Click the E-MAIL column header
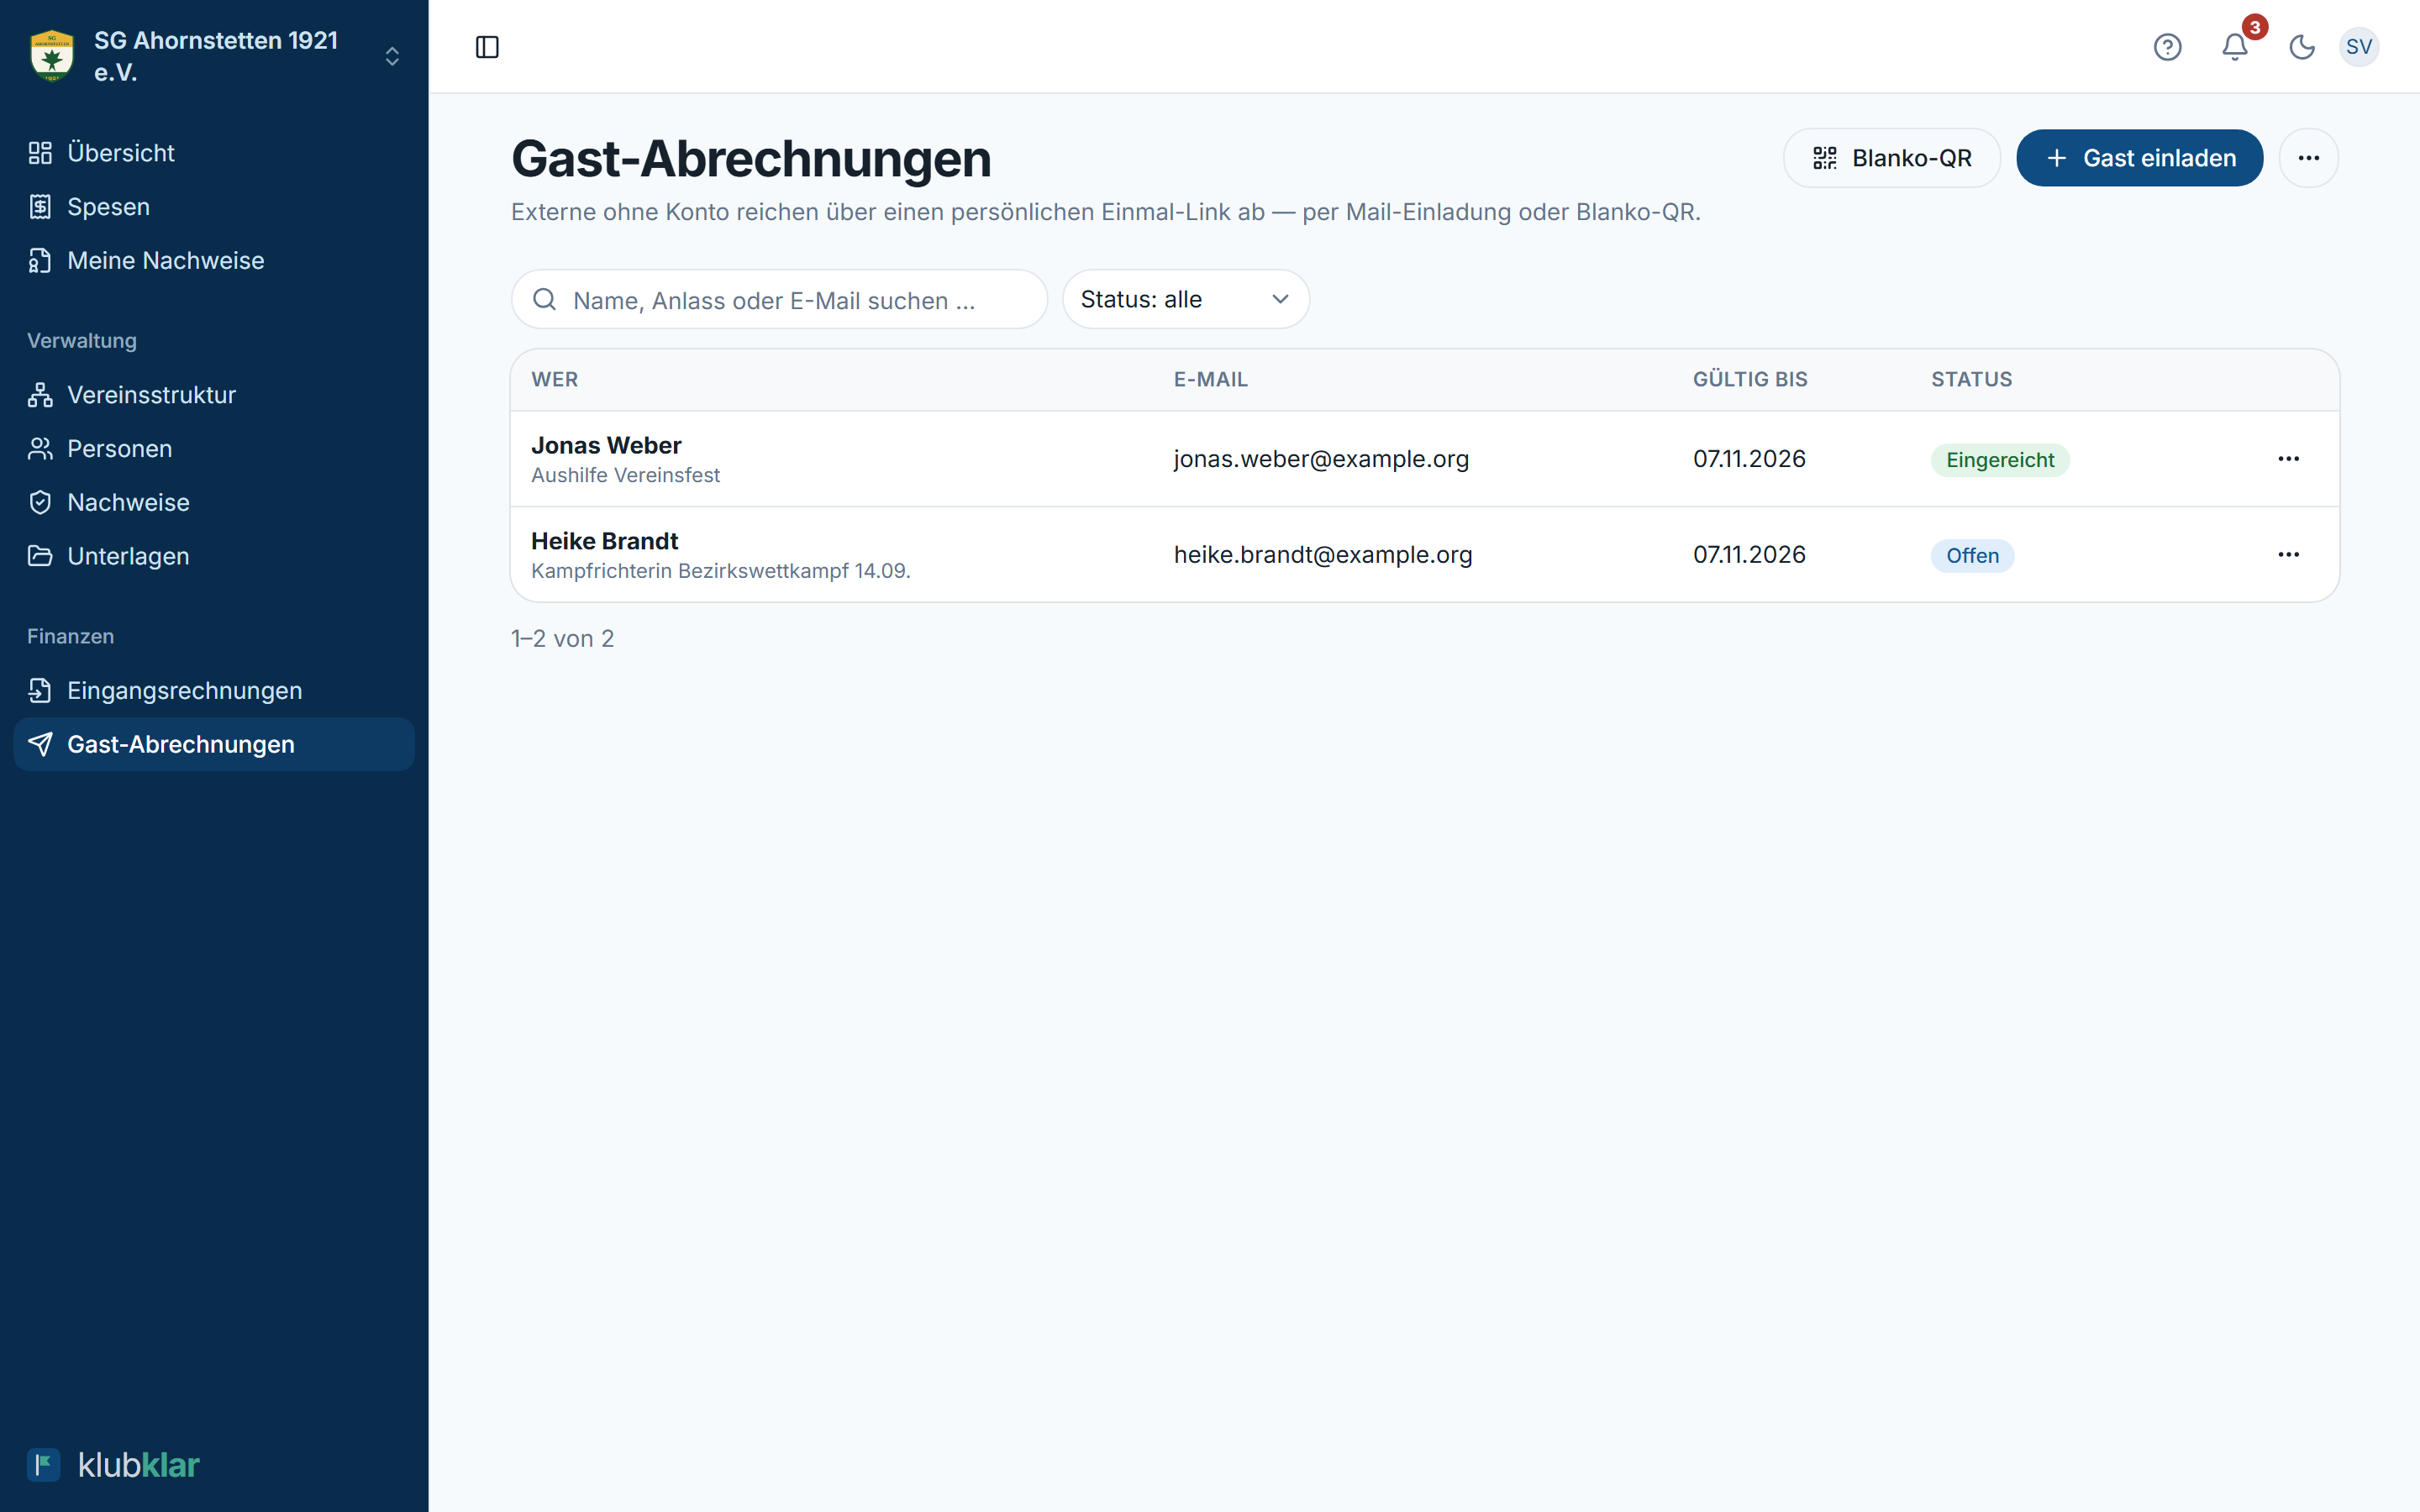The height and width of the screenshot is (1512, 2420). (x=1210, y=380)
